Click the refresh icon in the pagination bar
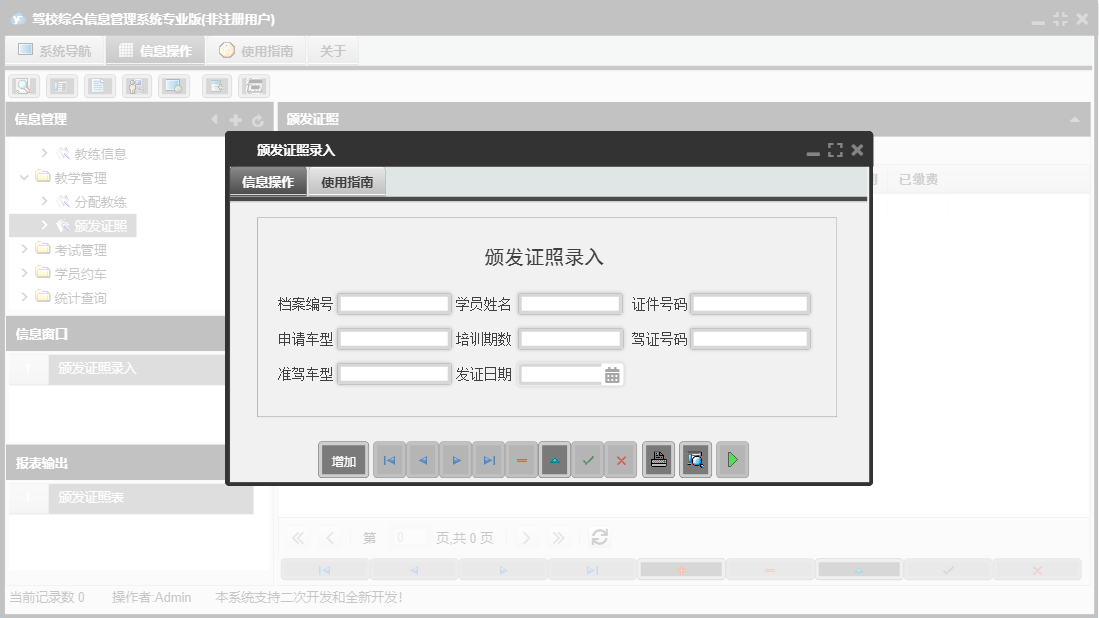This screenshot has width=1099, height=618. [599, 537]
